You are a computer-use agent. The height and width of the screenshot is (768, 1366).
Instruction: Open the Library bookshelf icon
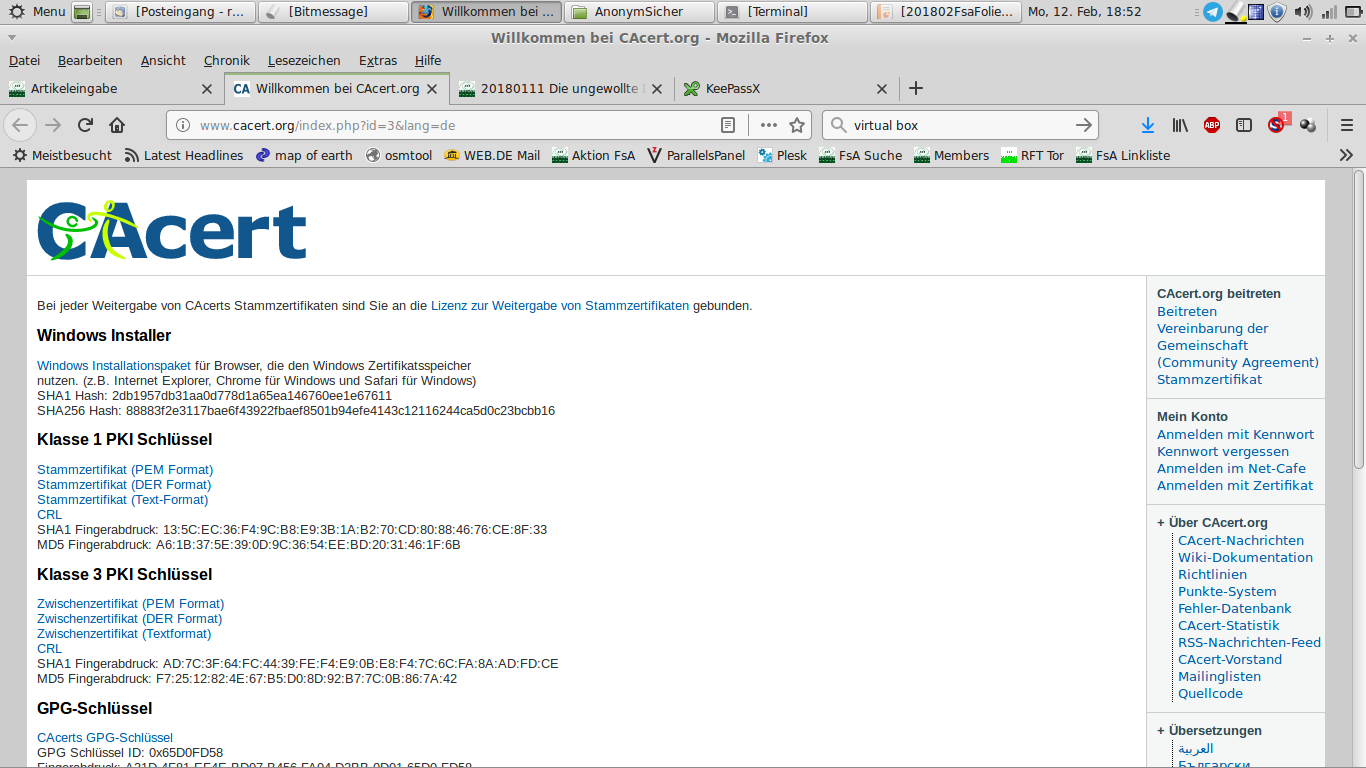(1180, 125)
